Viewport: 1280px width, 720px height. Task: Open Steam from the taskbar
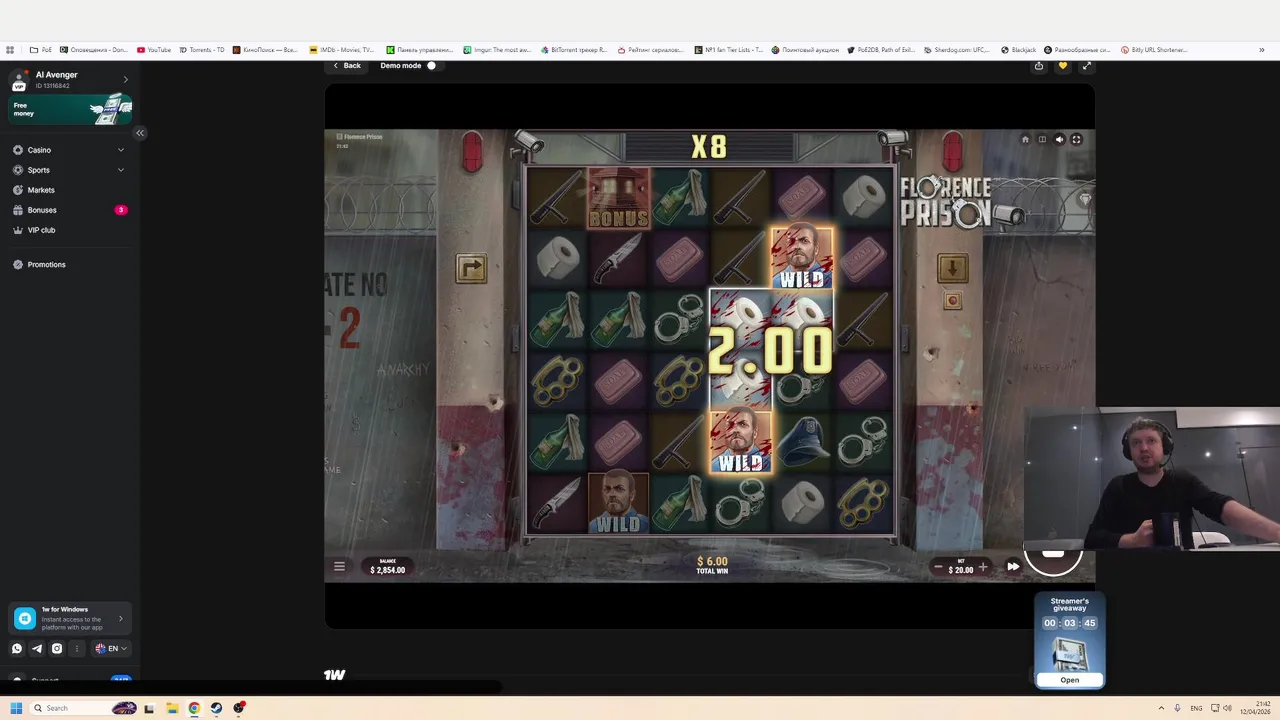tap(216, 708)
